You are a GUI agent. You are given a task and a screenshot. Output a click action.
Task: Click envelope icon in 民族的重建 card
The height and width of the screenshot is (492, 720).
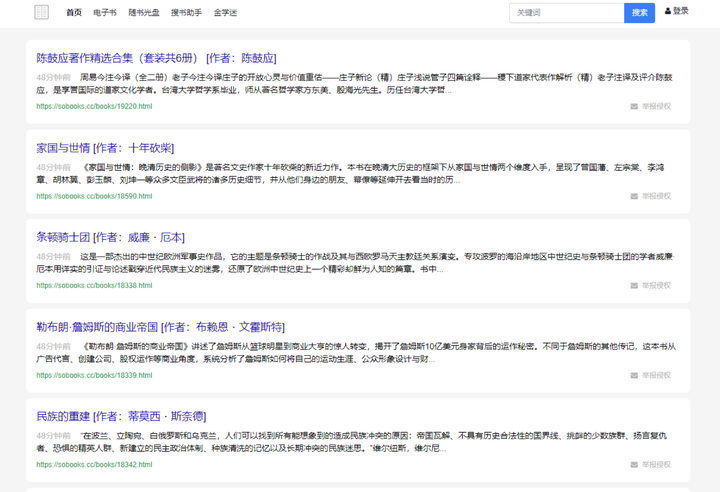point(634,465)
